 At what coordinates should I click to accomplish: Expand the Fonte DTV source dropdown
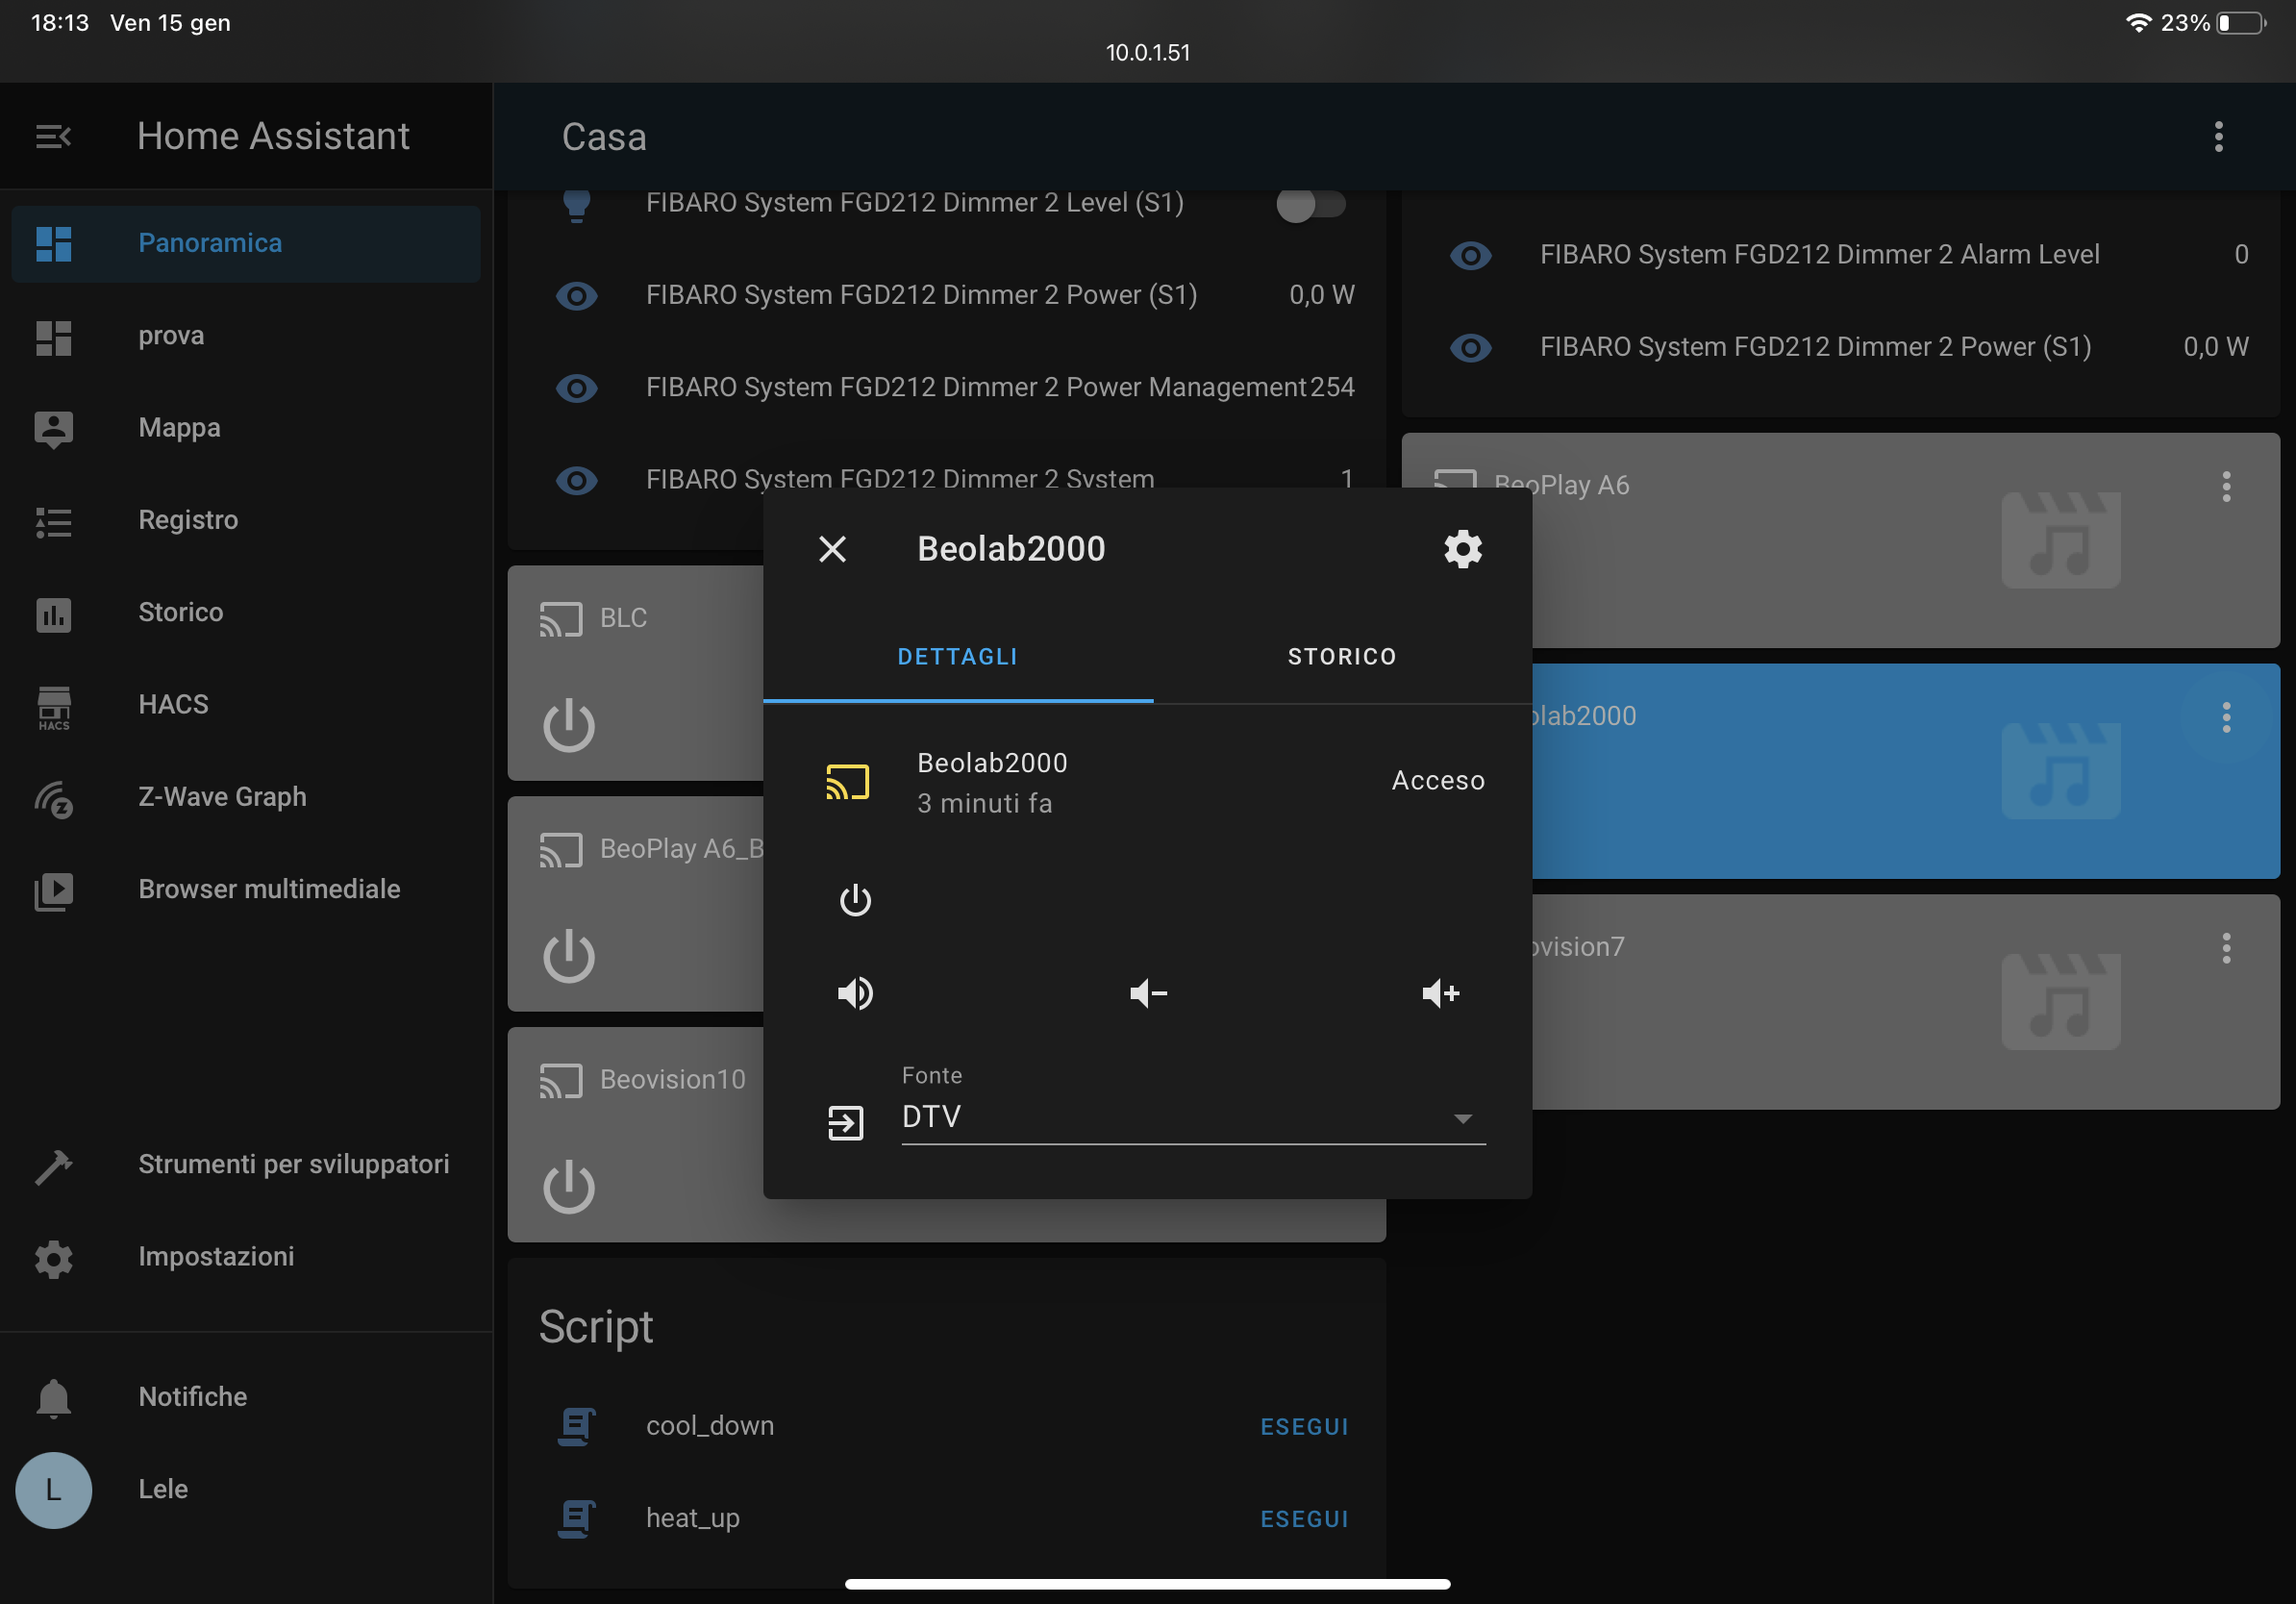1192,1118
